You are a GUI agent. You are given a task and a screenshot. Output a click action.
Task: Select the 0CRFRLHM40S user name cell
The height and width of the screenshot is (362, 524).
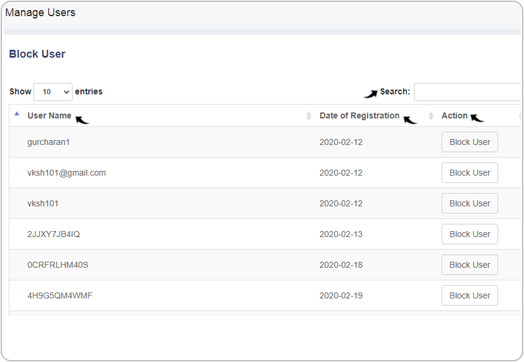tap(57, 265)
